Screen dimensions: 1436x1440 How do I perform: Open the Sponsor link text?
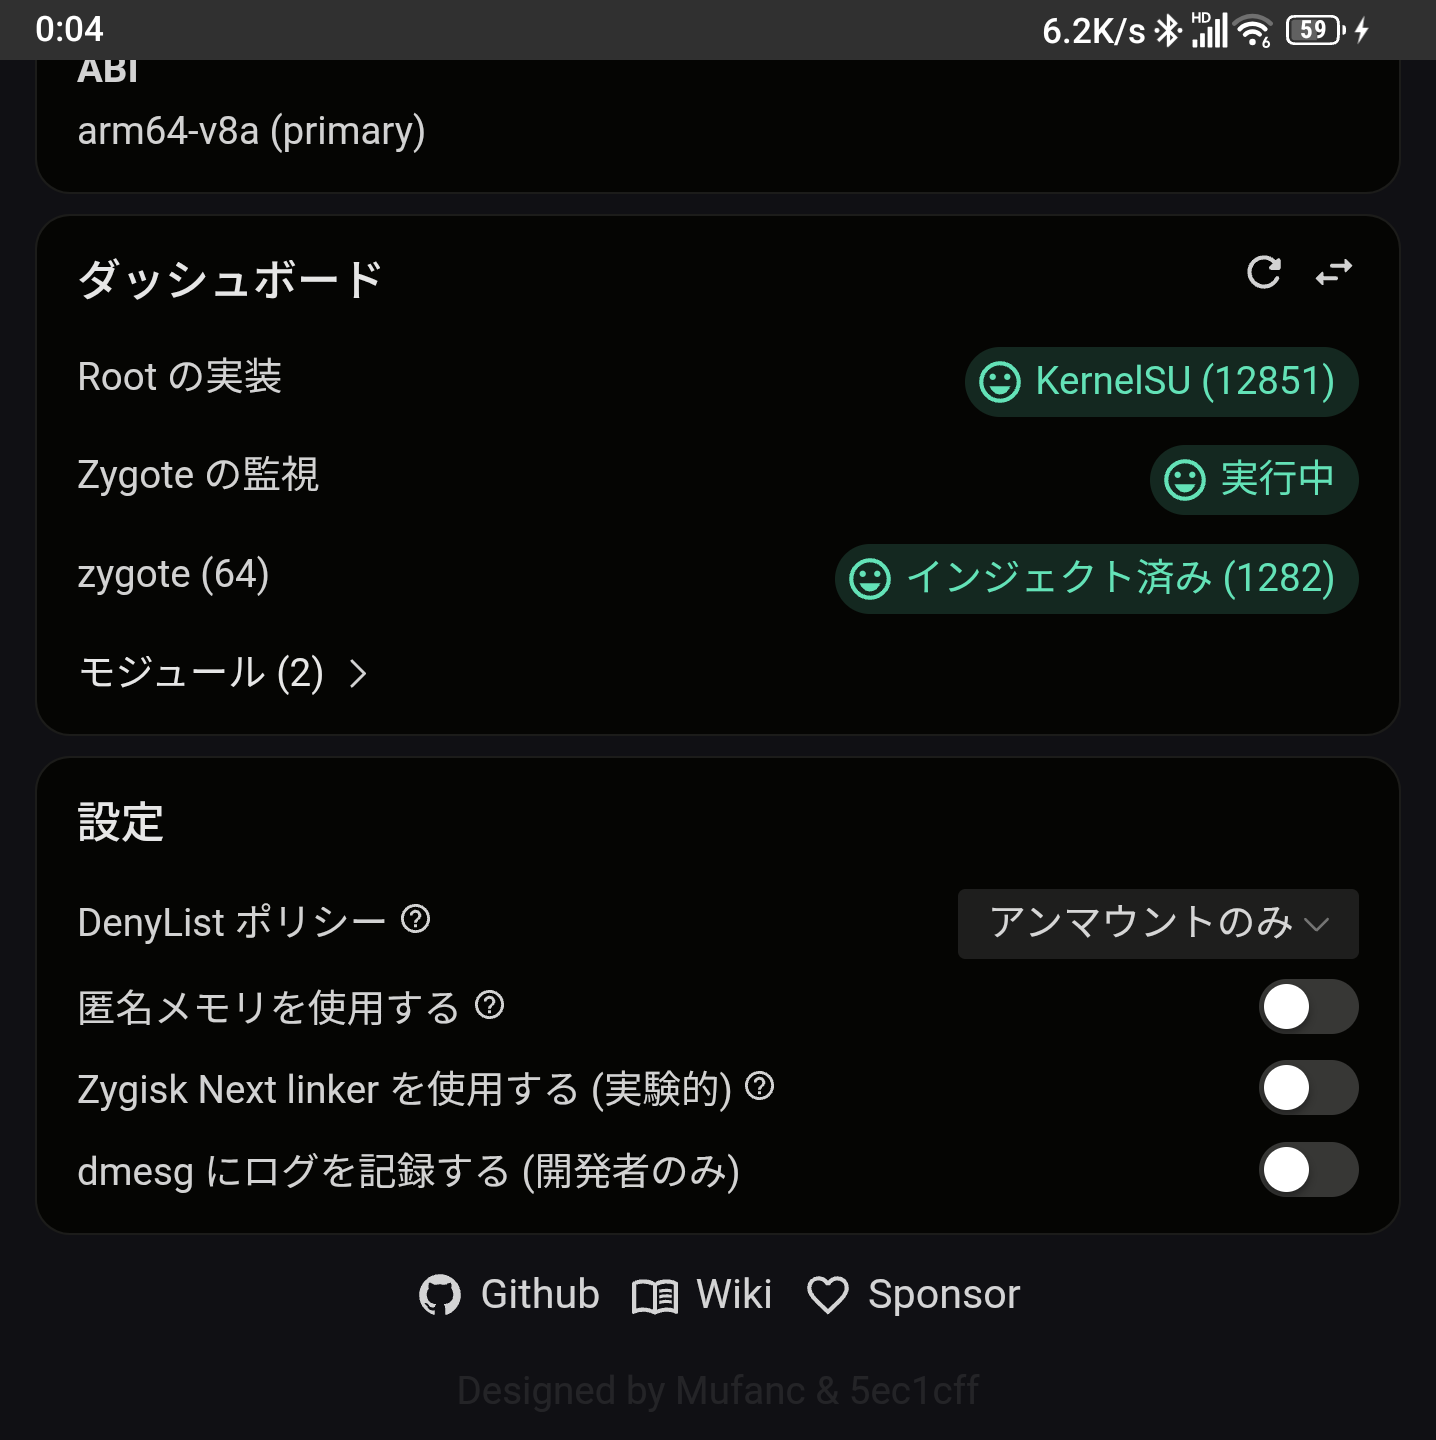pyautogui.click(x=943, y=1295)
